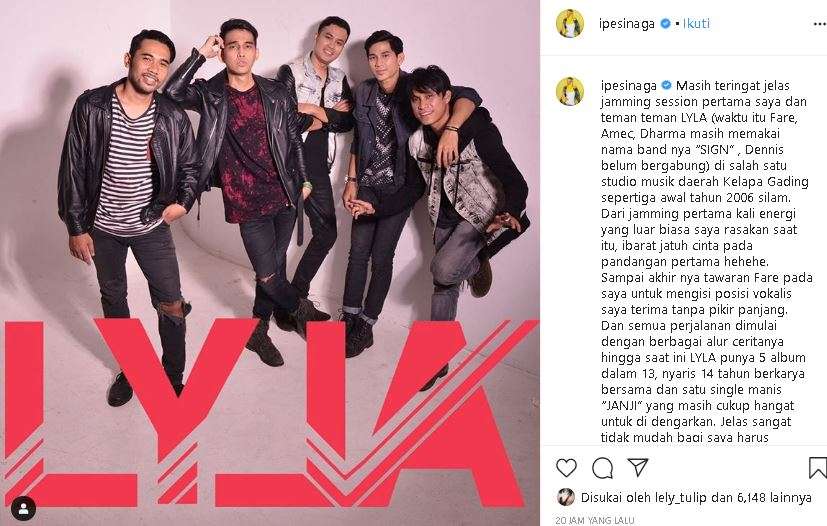The image size is (827, 526).
Task: Click verified badge next to header username
Action: point(665,23)
